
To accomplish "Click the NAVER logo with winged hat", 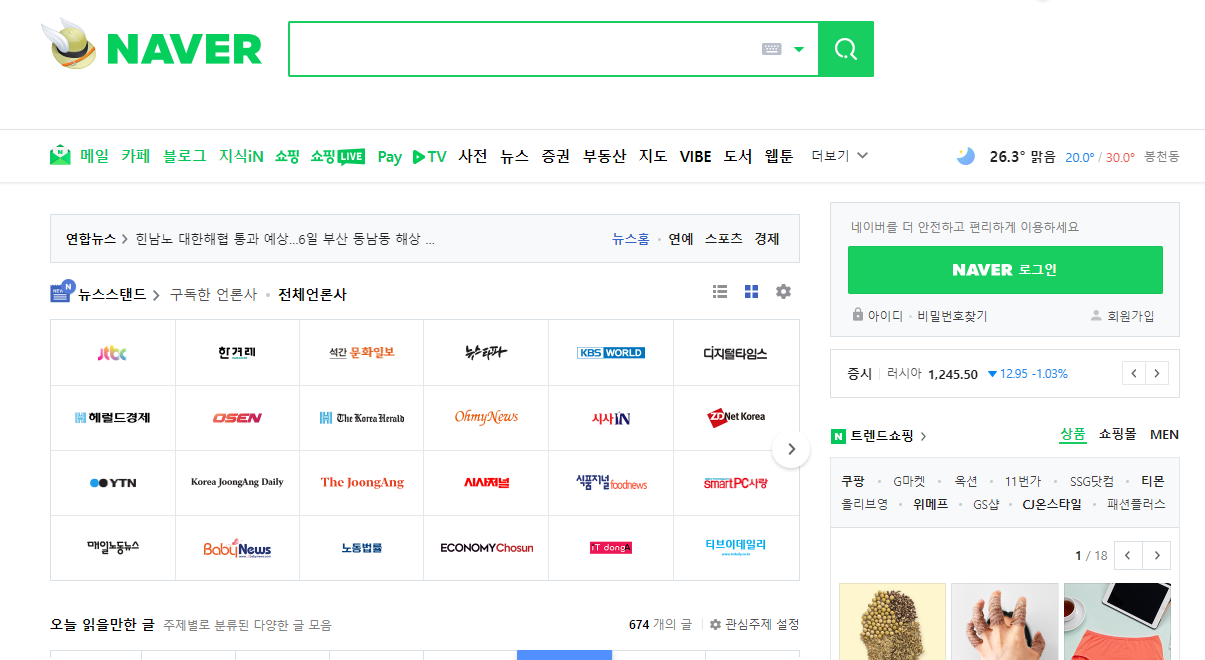I will [152, 46].
